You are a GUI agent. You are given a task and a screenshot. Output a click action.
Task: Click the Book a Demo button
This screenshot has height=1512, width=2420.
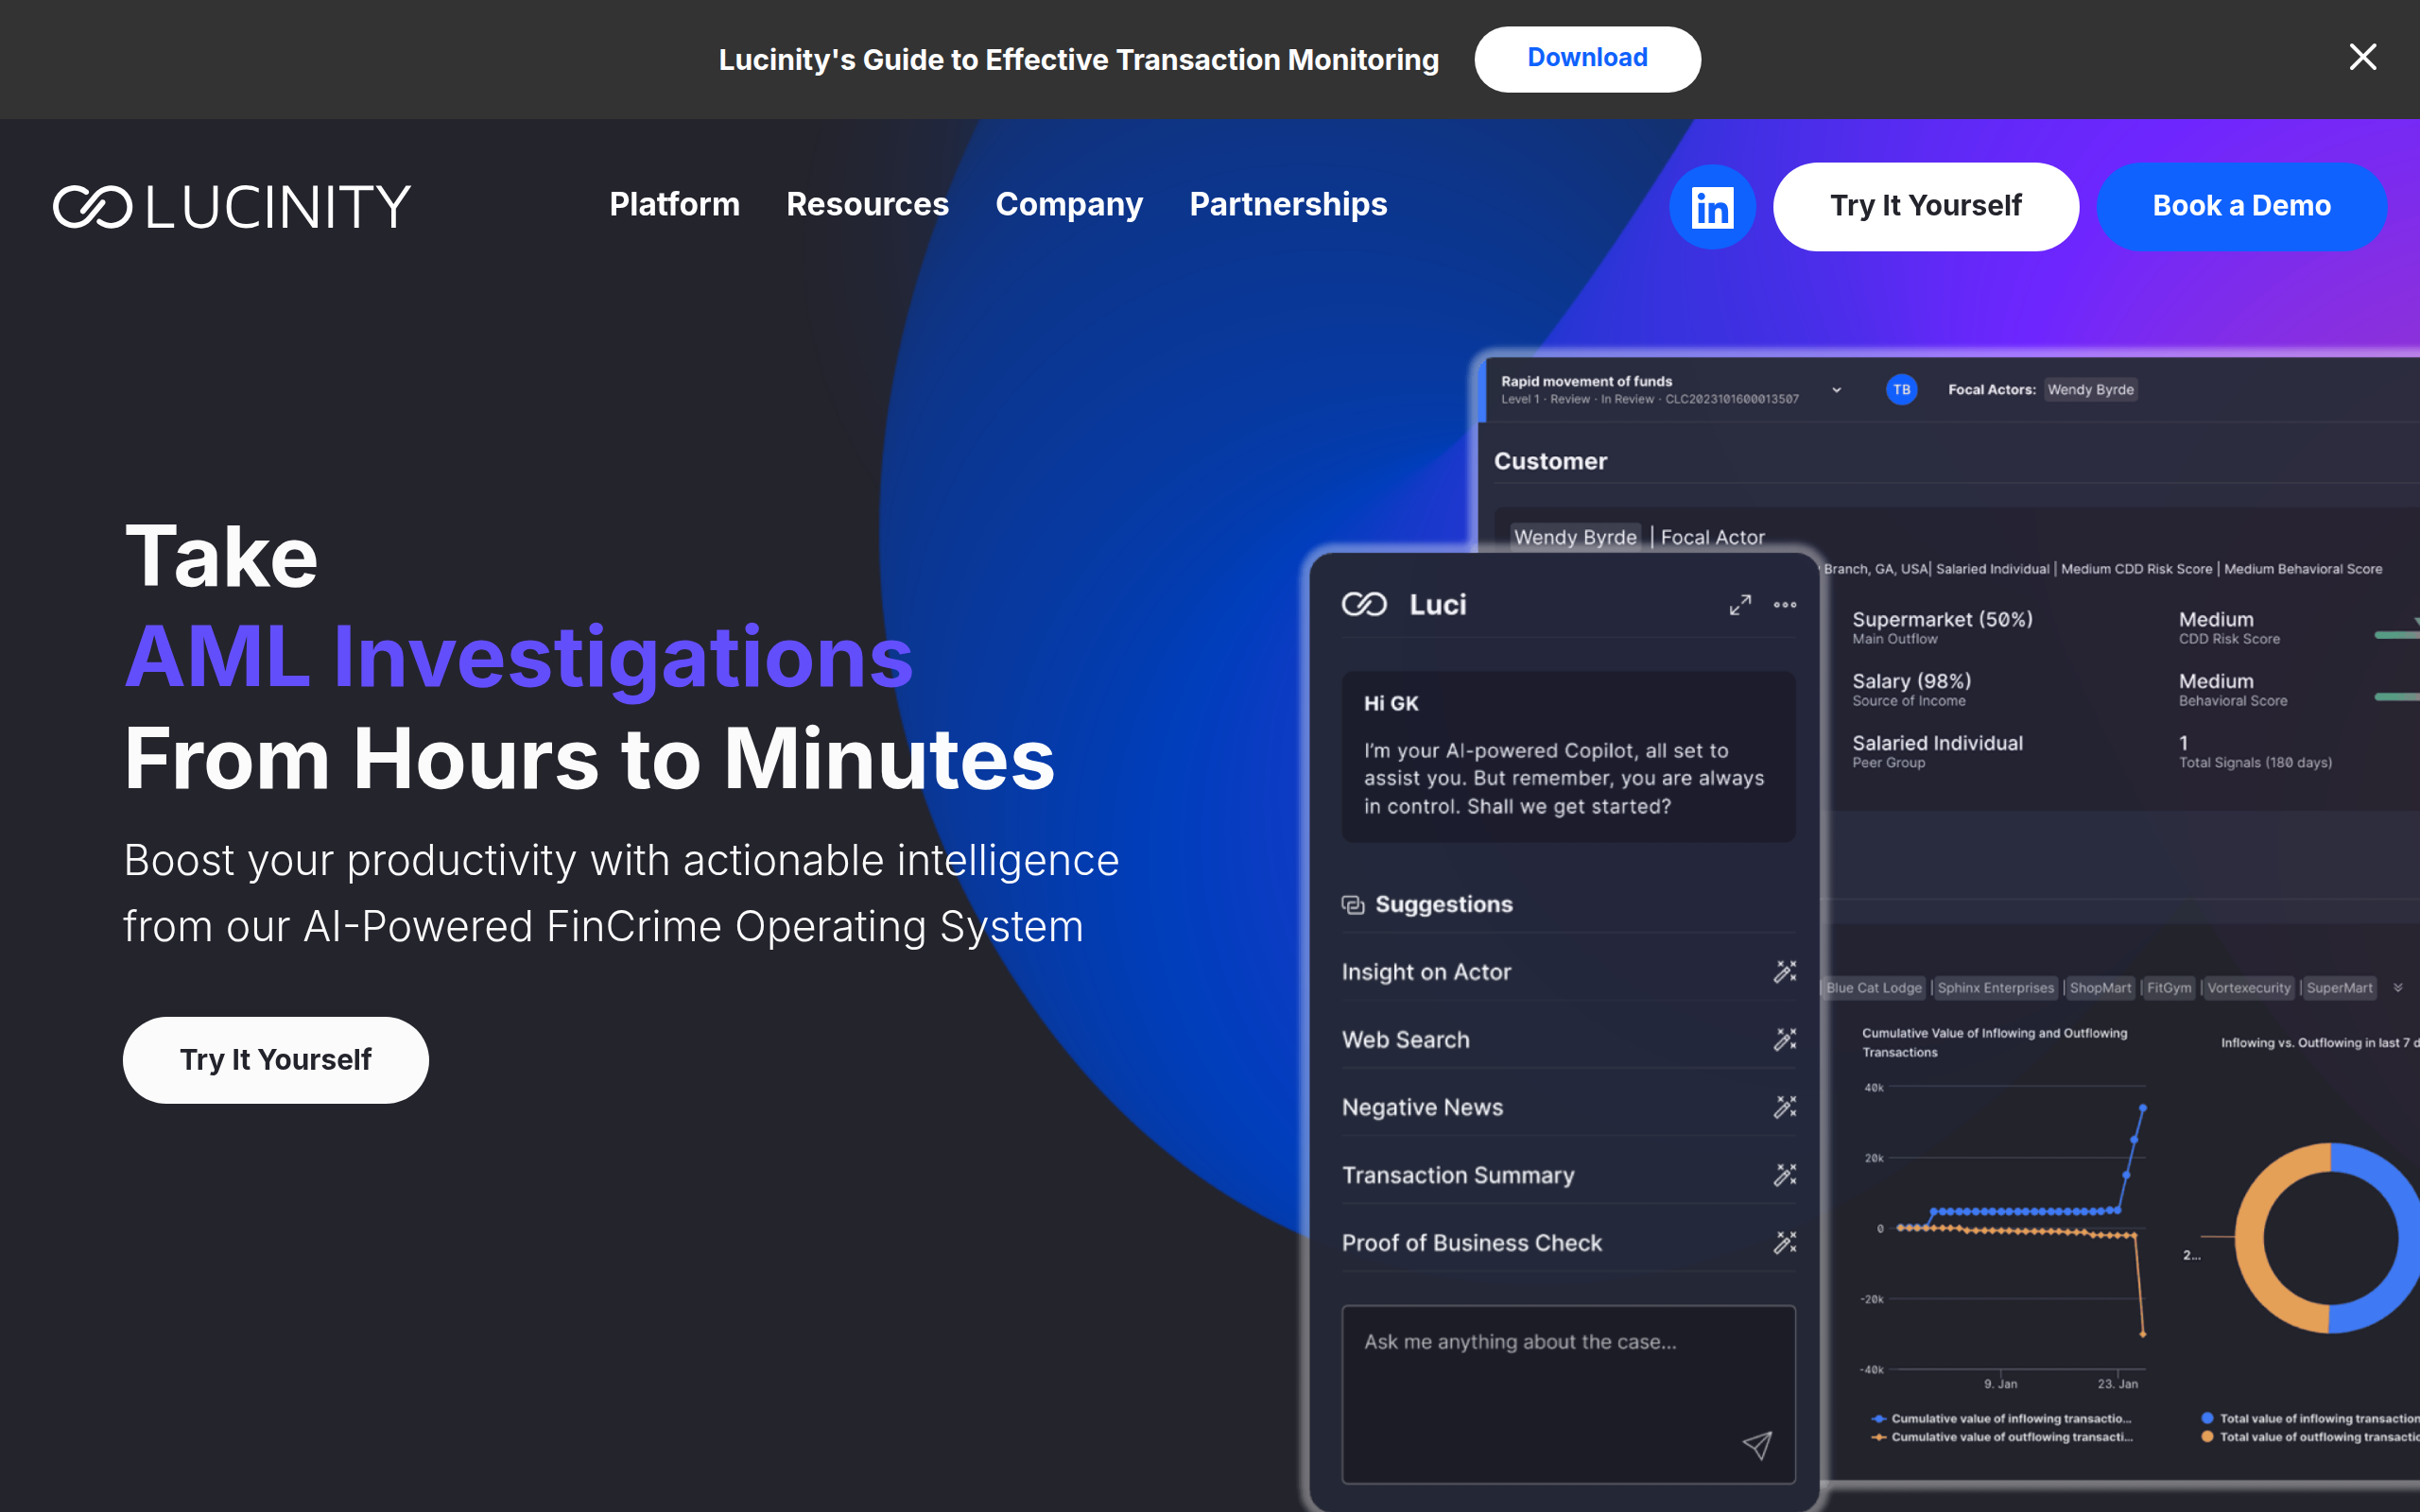coord(2240,207)
